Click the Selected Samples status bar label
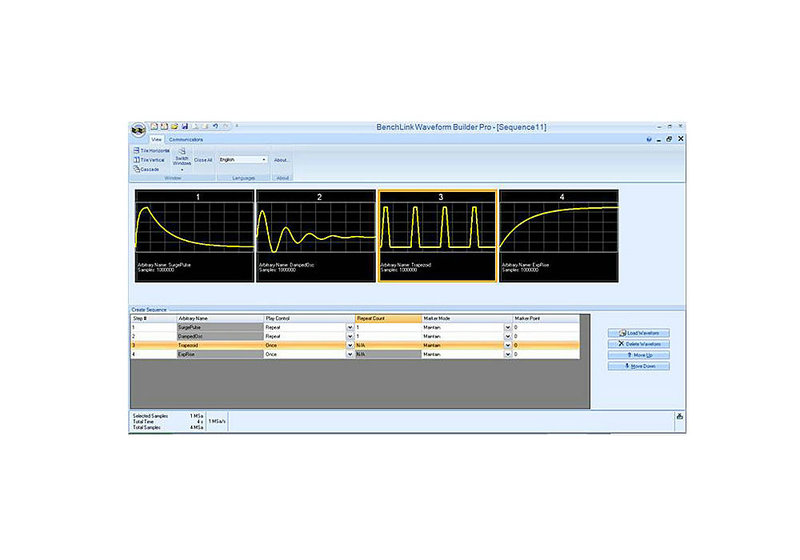 [150, 416]
